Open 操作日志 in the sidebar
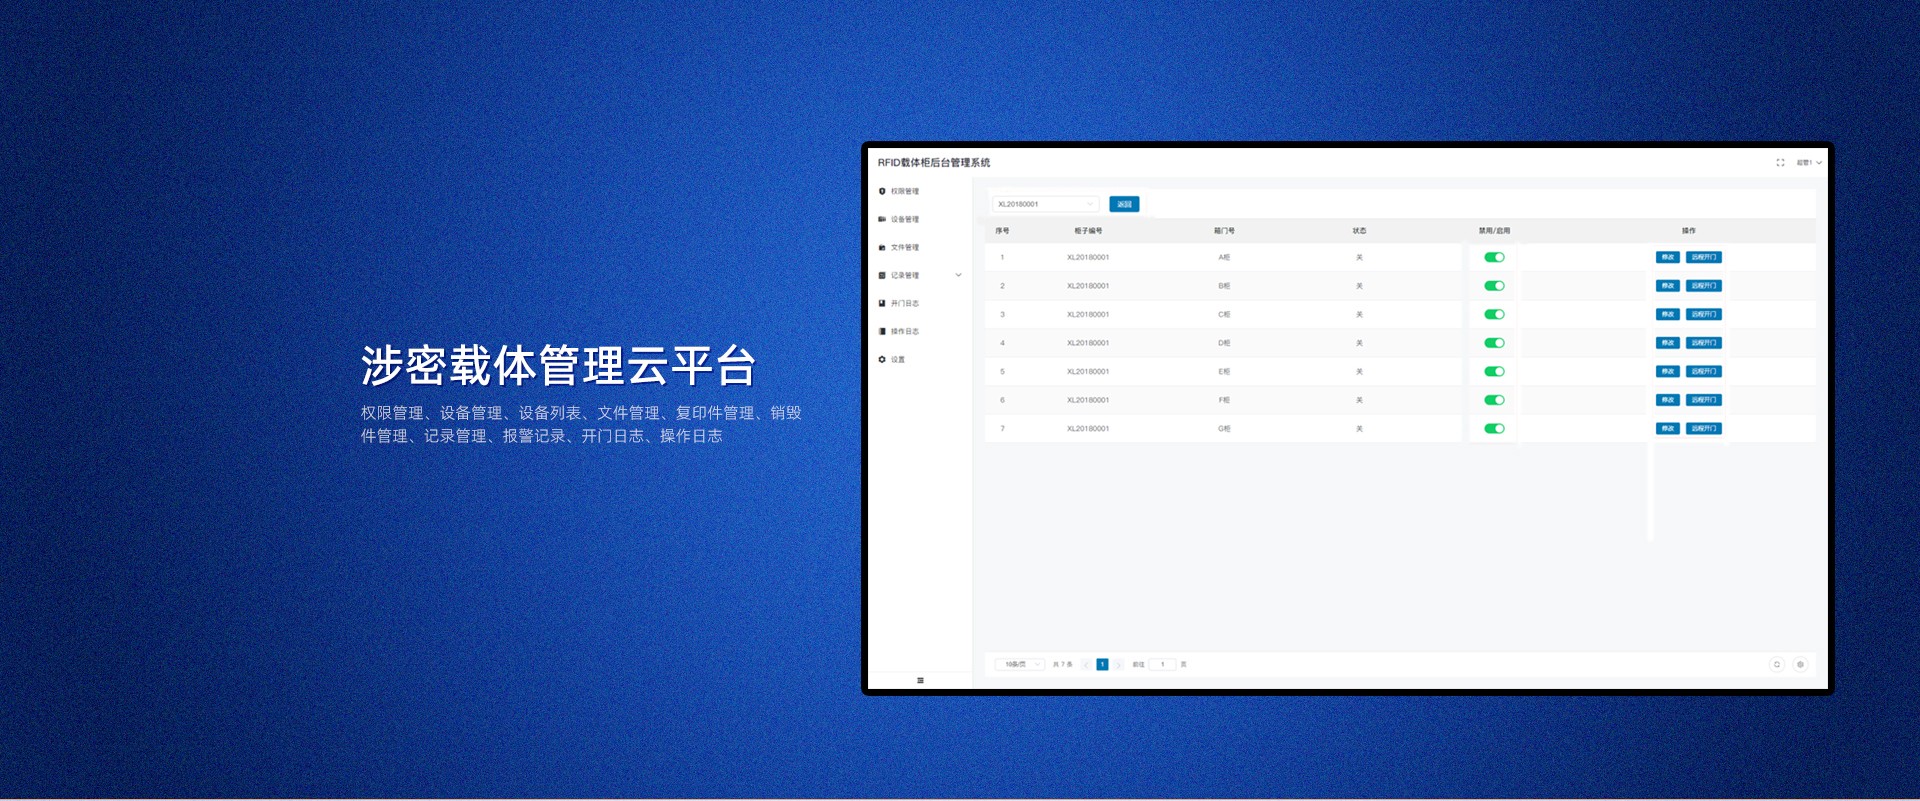This screenshot has height=801, width=1920. [x=904, y=331]
